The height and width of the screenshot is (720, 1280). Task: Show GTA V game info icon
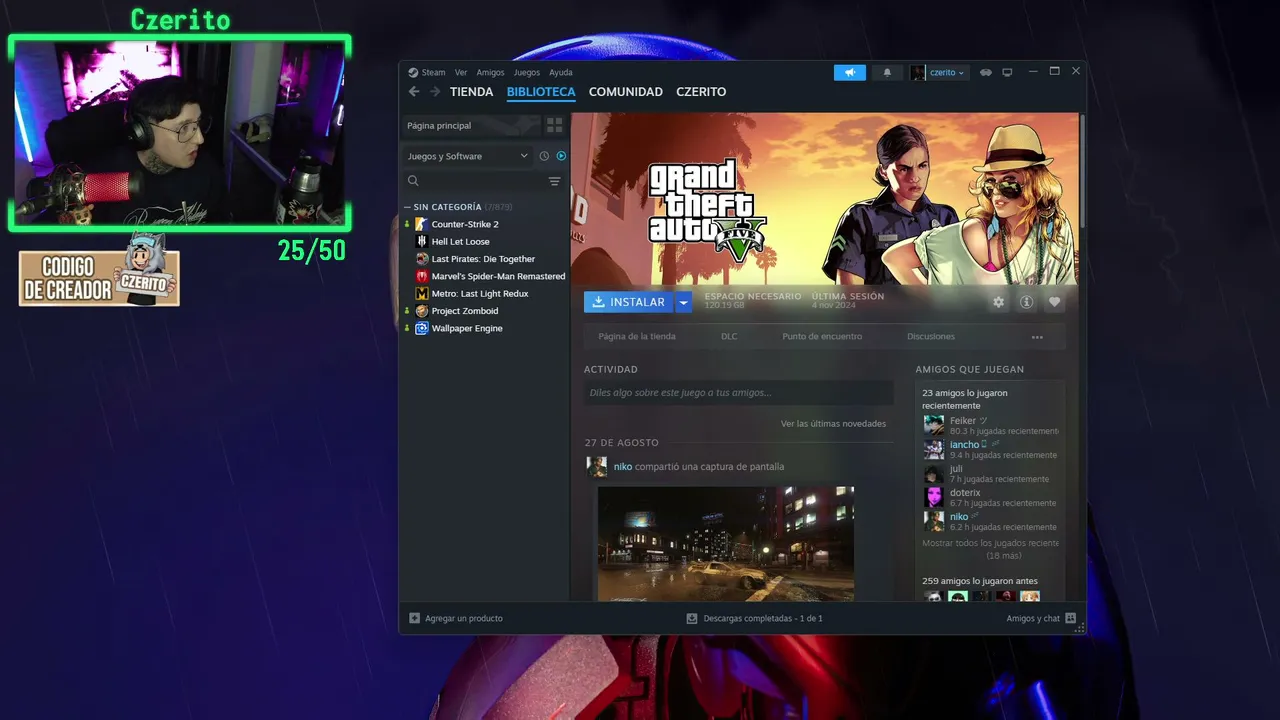coord(1026,302)
